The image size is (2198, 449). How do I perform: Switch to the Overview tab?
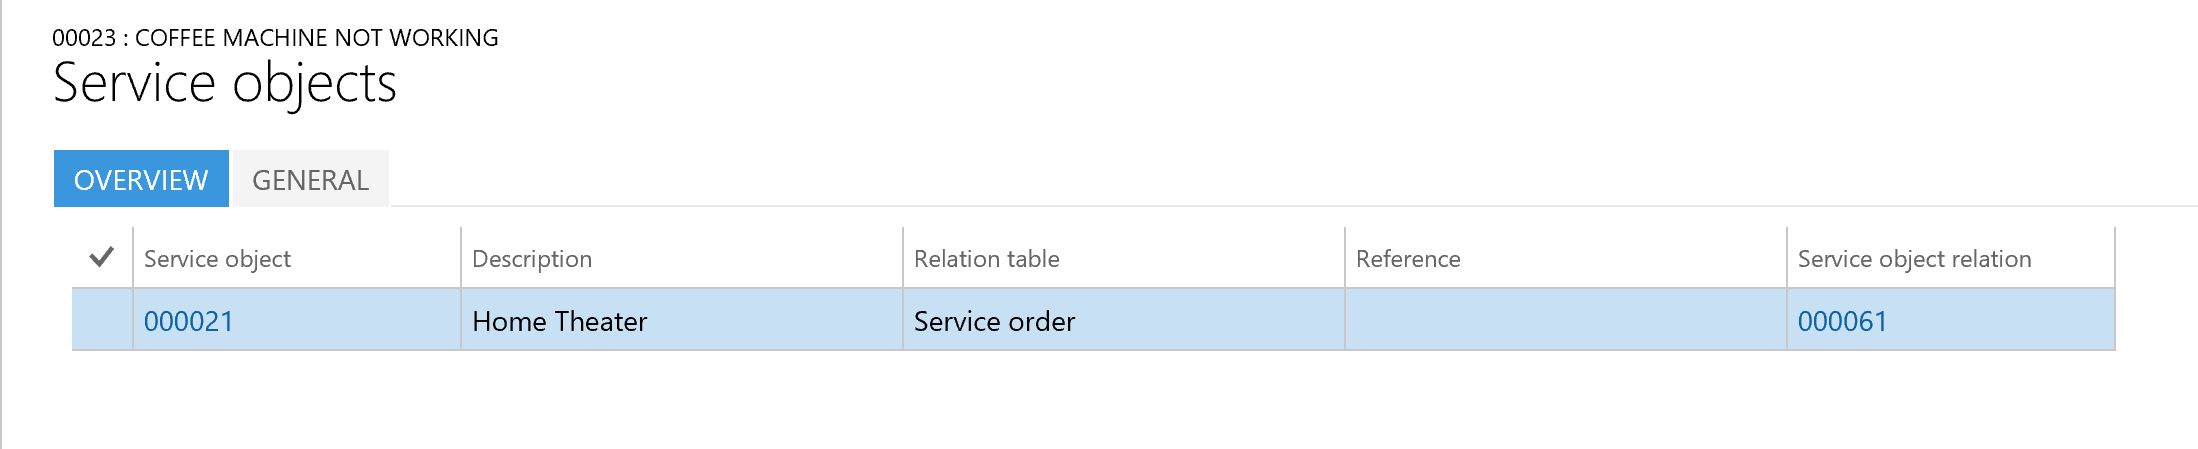[141, 179]
